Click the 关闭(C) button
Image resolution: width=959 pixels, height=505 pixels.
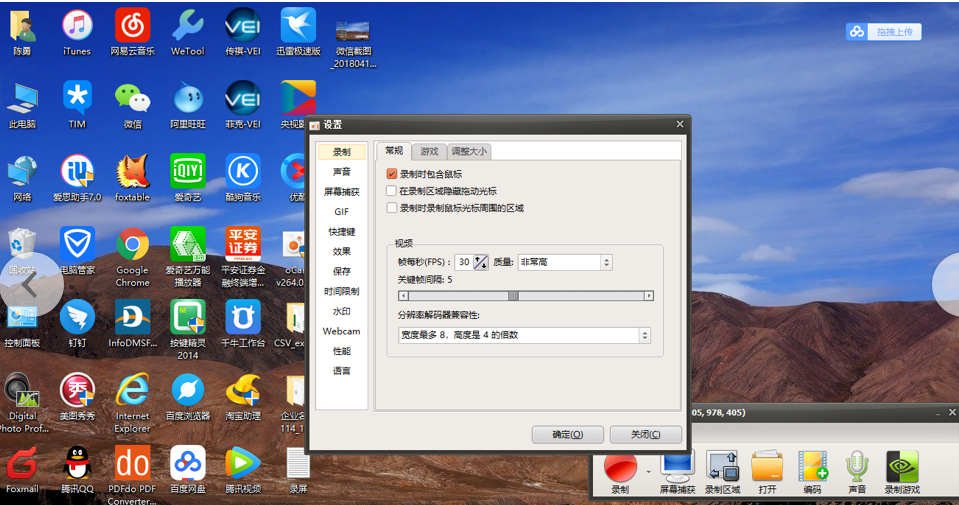[x=645, y=435]
